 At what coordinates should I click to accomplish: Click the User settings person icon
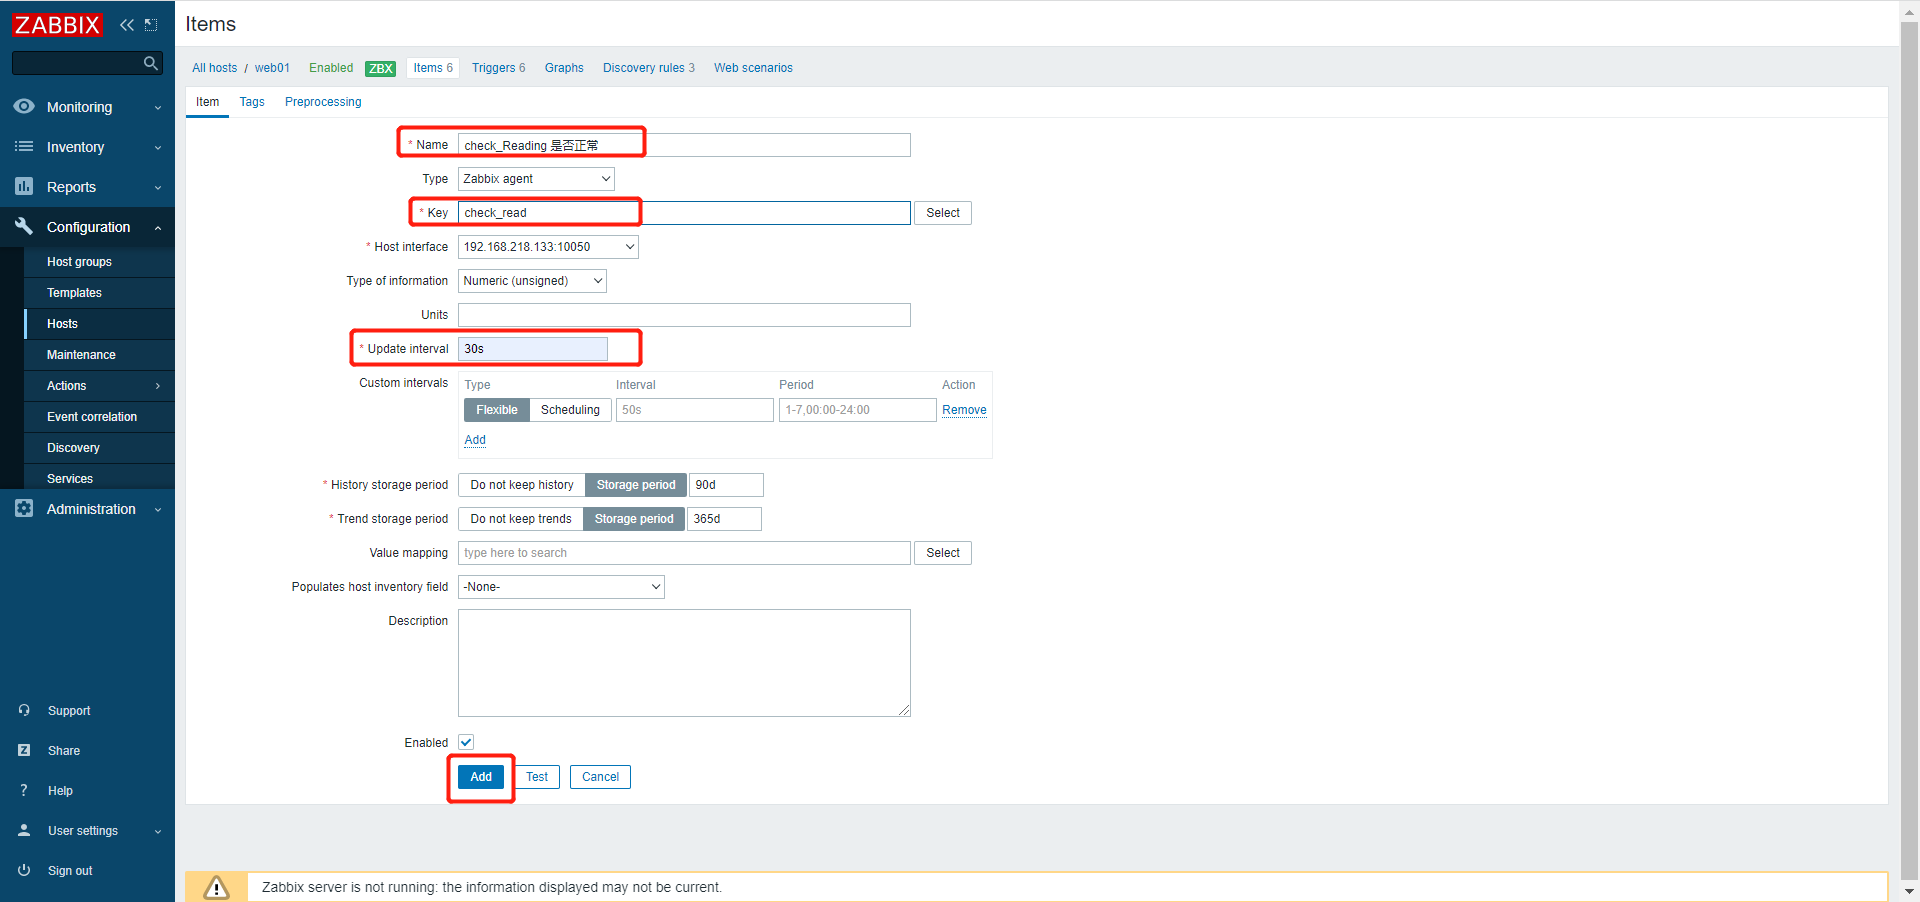pos(24,830)
